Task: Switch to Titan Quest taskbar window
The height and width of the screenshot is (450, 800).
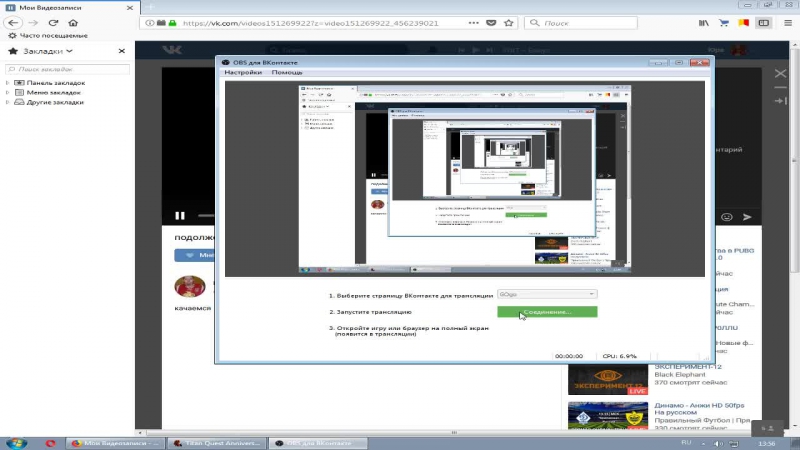Action: click(x=216, y=443)
